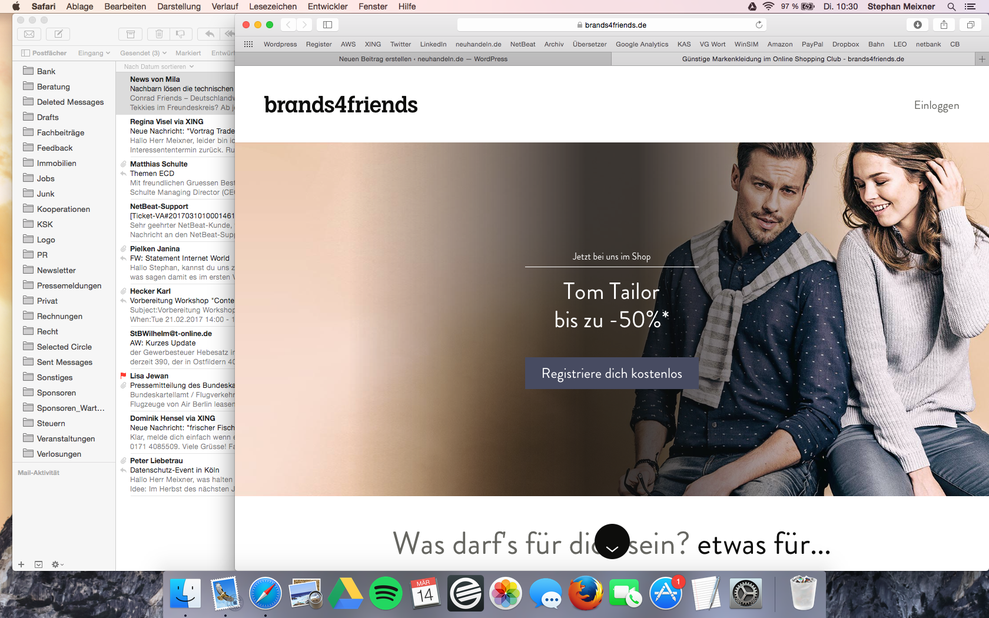Image resolution: width=989 pixels, height=618 pixels.
Task: Open Photos app from the Dock
Action: click(x=506, y=593)
